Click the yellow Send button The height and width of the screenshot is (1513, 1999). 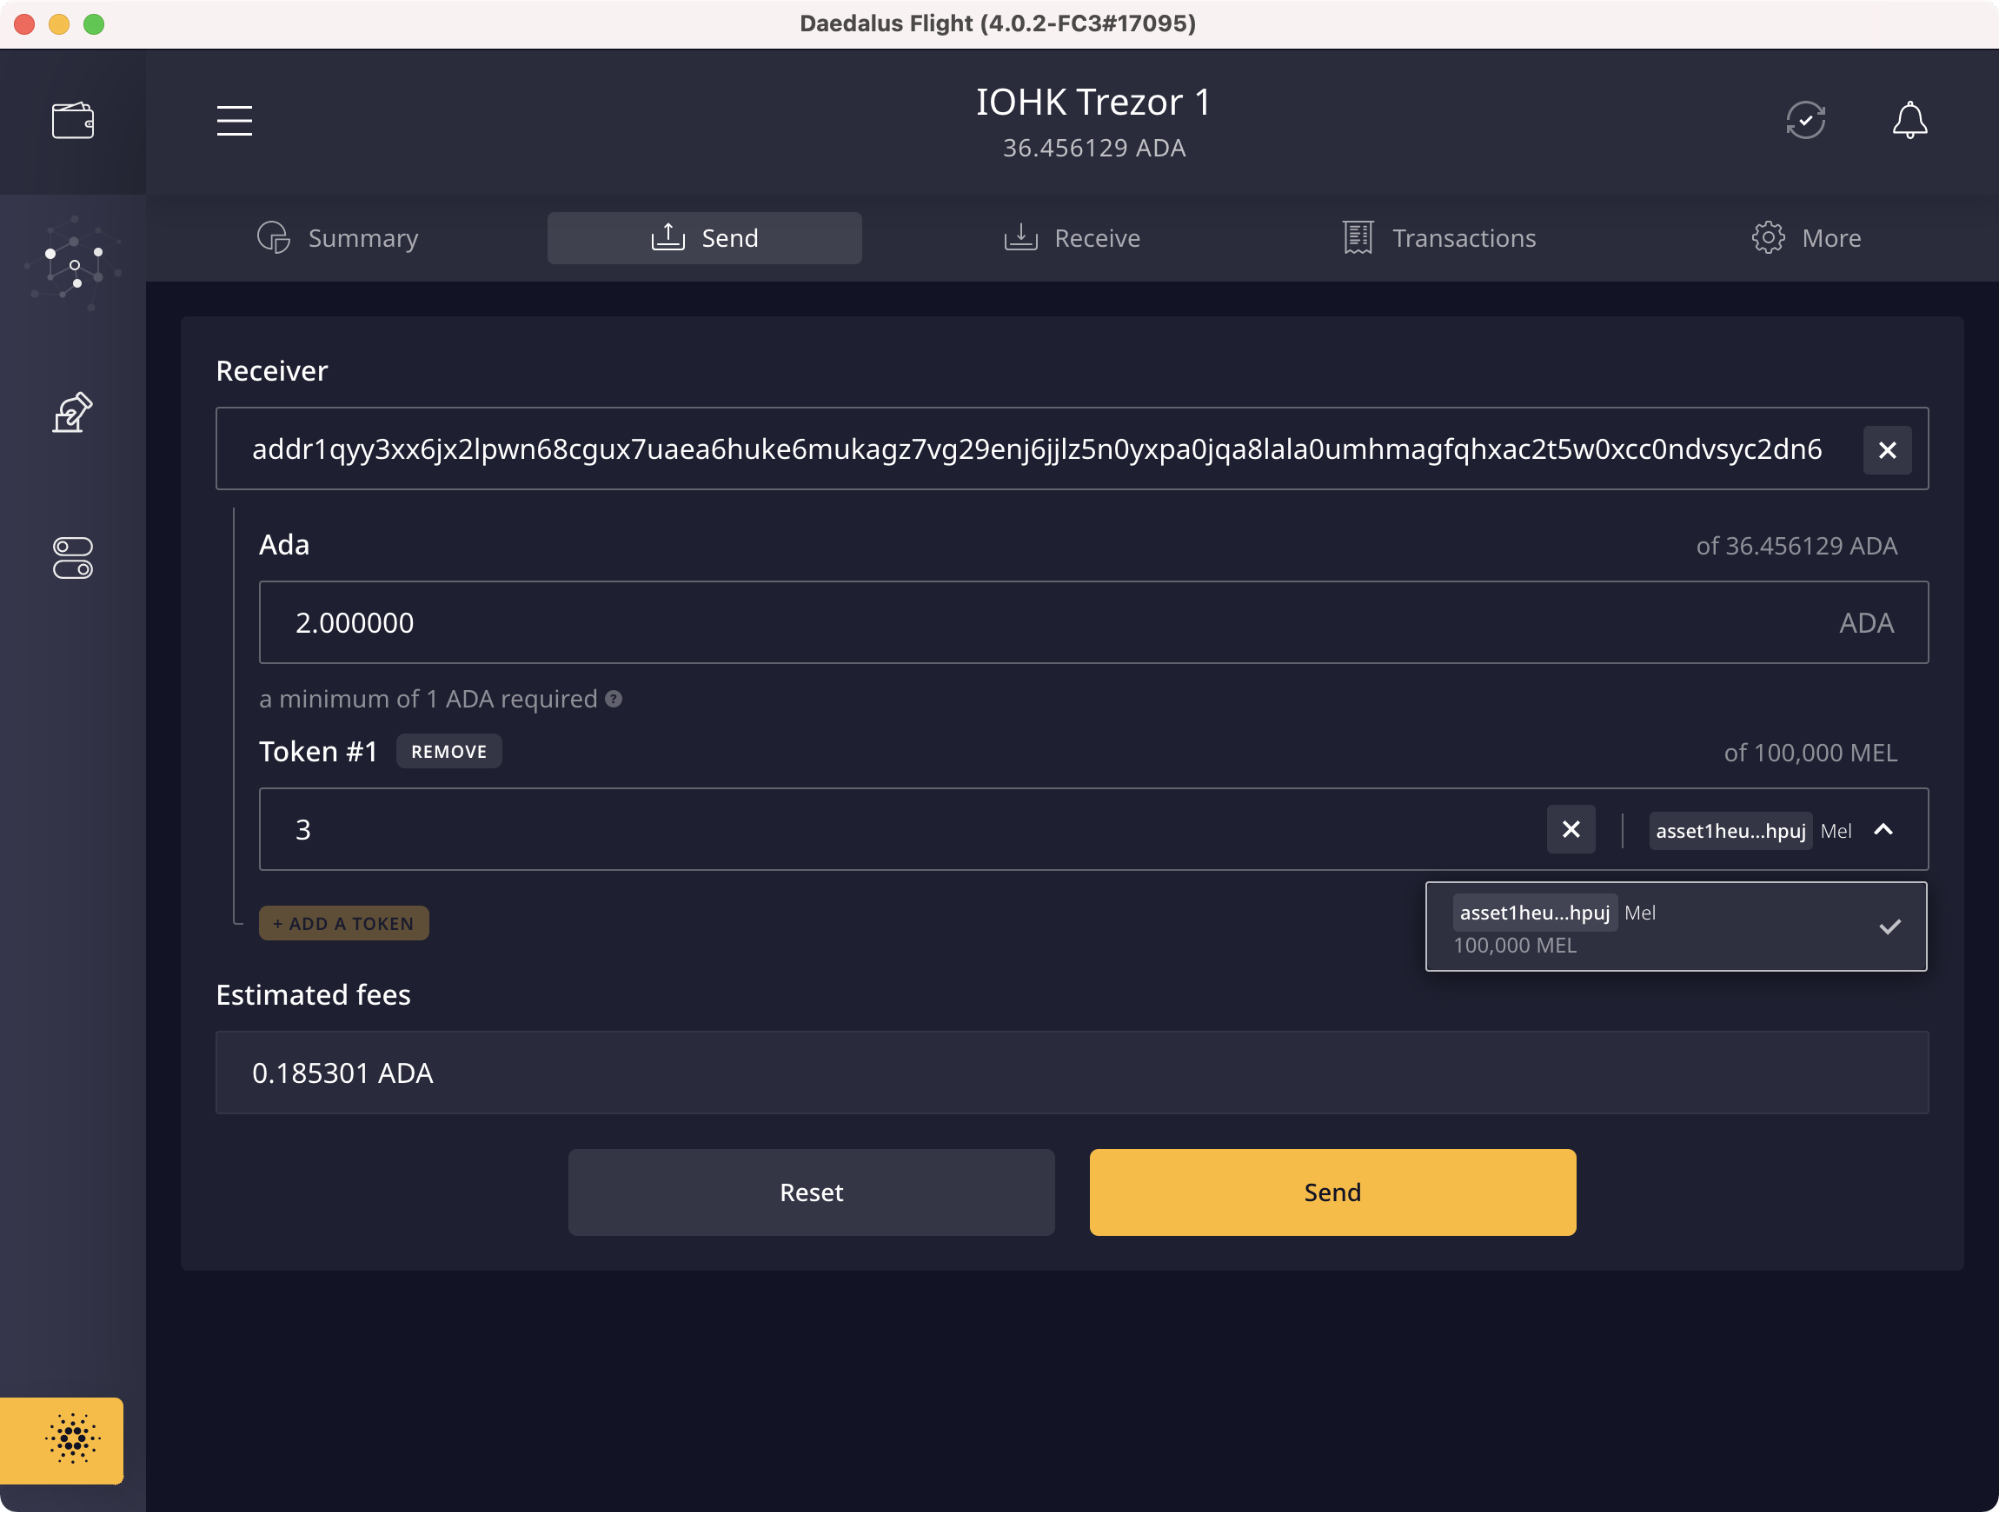1333,1192
